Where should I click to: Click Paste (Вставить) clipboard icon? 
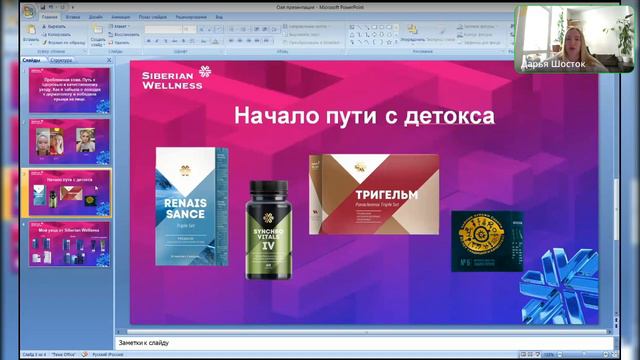(31, 30)
